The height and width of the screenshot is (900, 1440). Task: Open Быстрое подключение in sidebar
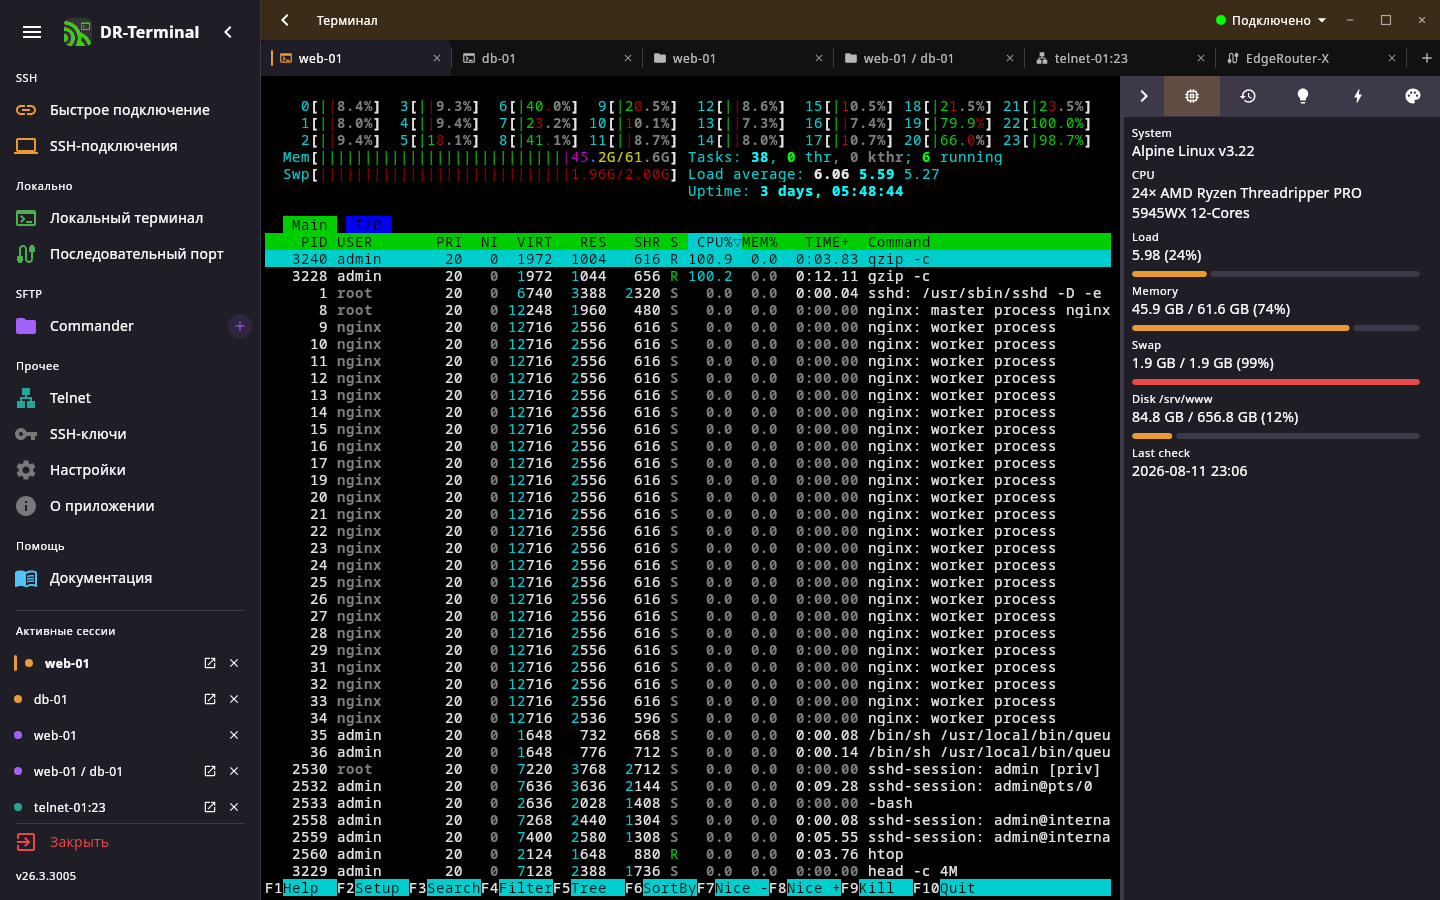coord(130,110)
